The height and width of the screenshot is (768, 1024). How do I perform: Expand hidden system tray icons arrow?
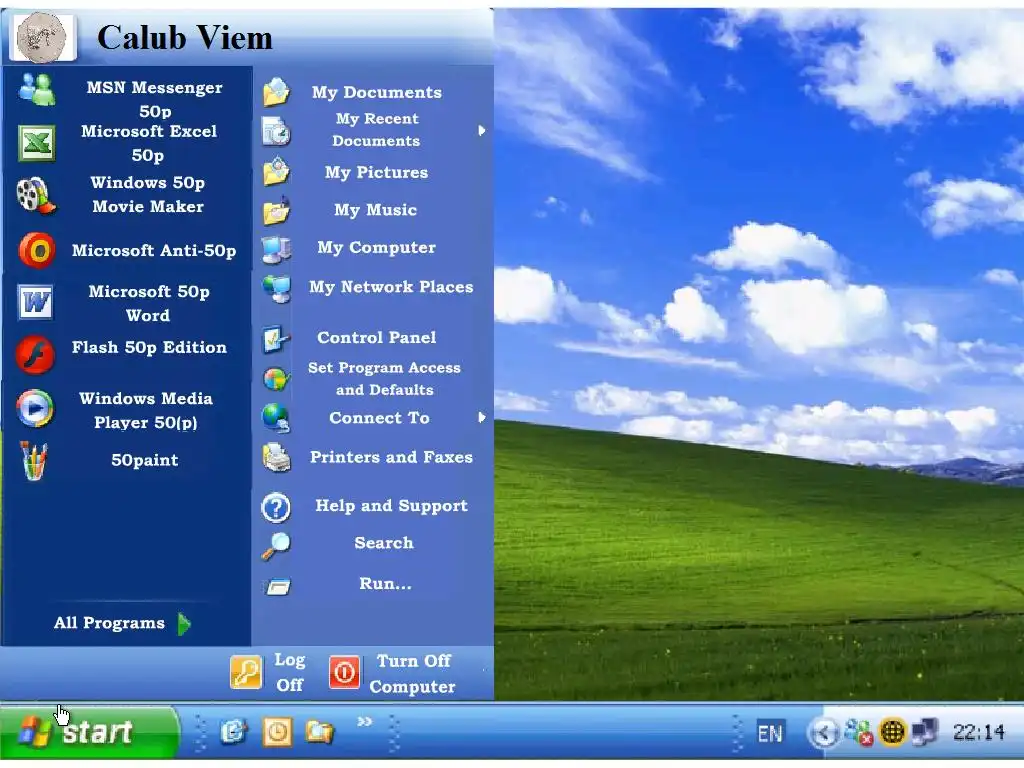coord(824,733)
